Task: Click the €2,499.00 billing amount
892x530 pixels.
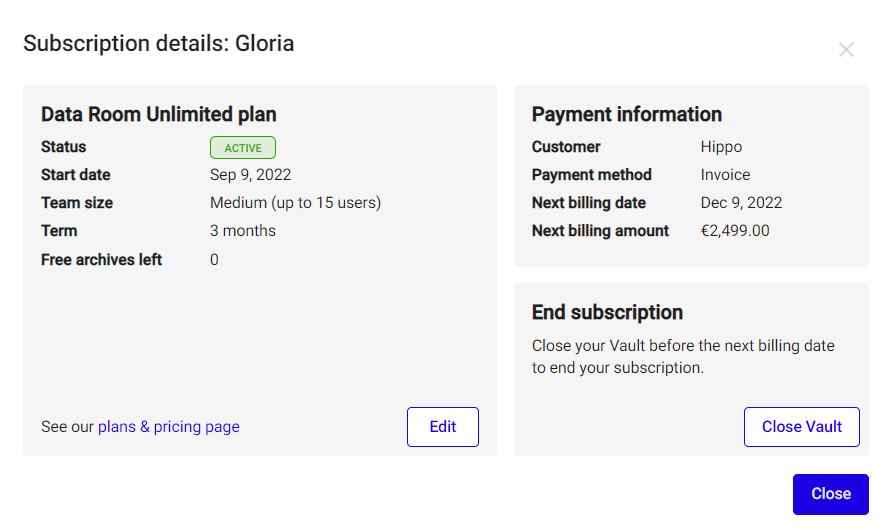Action: 735,231
